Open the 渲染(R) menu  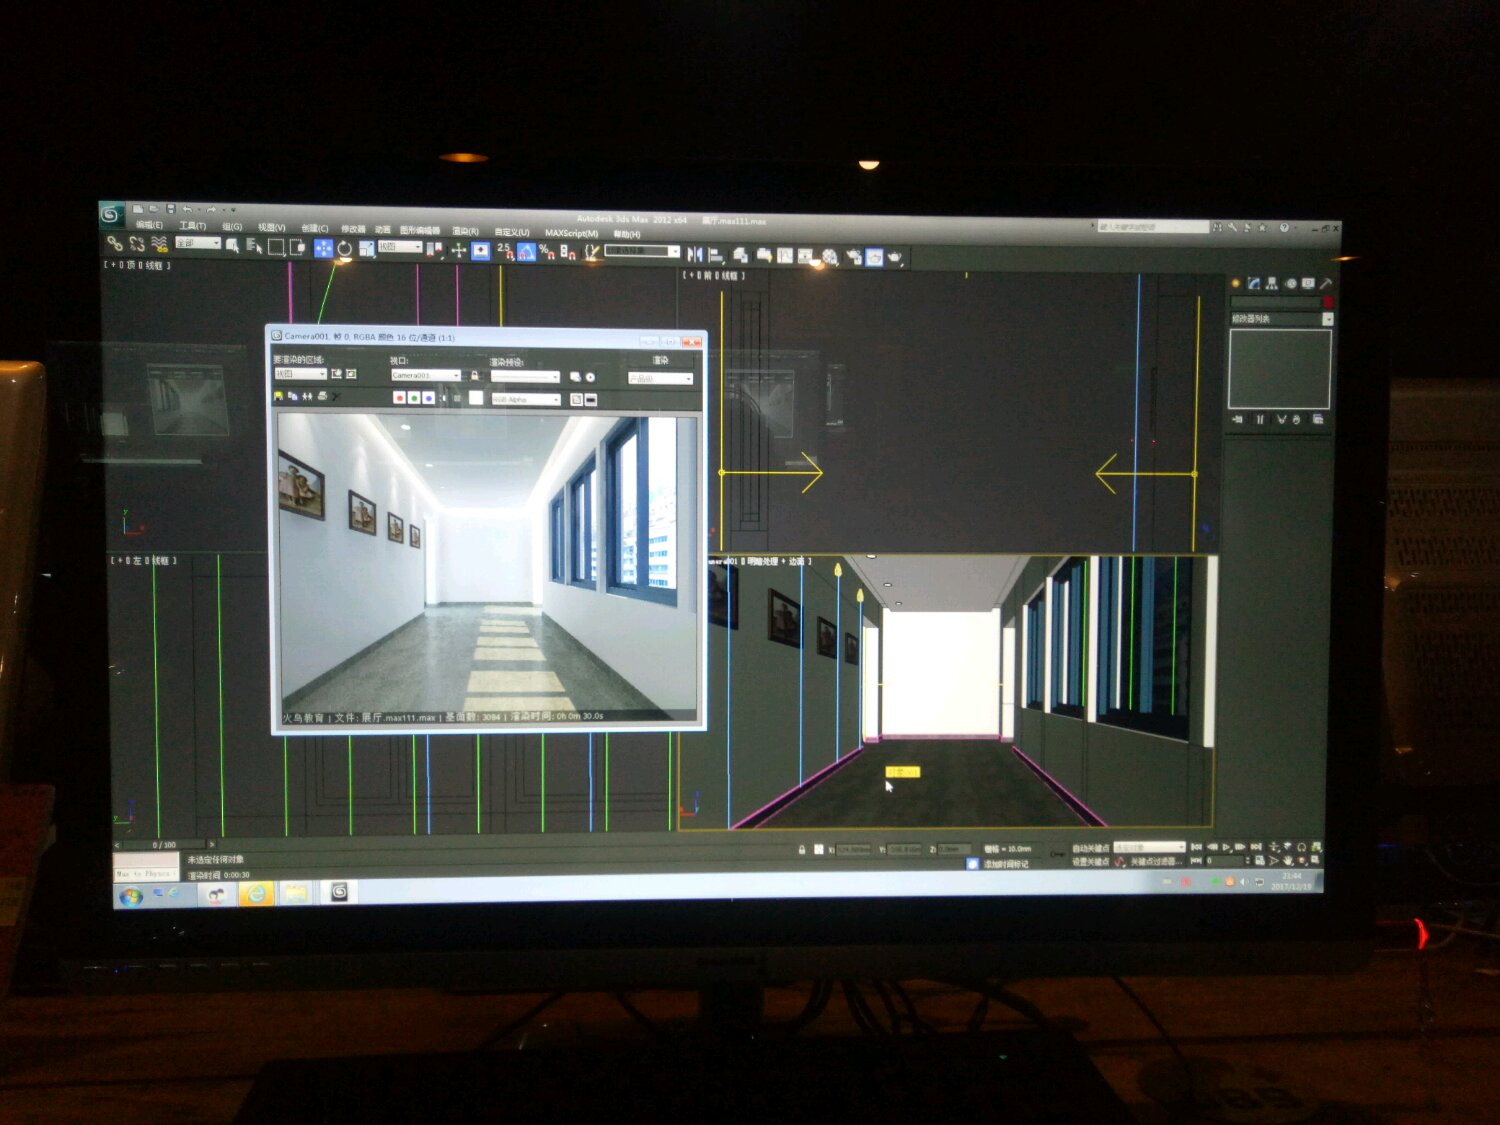tap(465, 231)
